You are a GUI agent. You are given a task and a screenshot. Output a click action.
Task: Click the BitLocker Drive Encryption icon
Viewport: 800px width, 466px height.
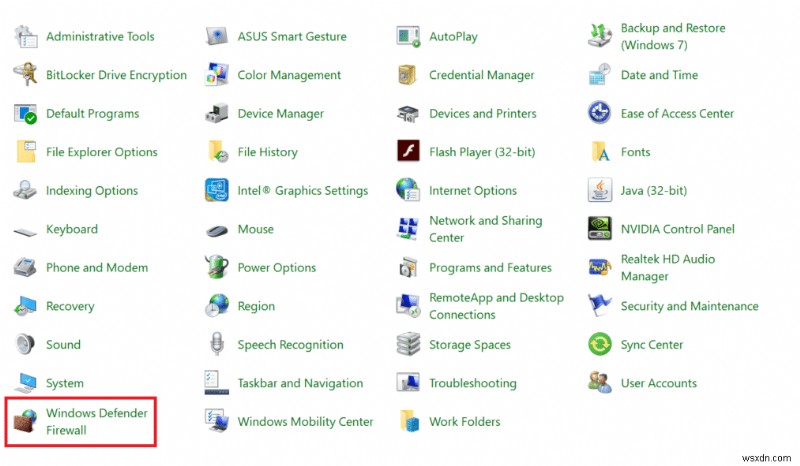25,75
